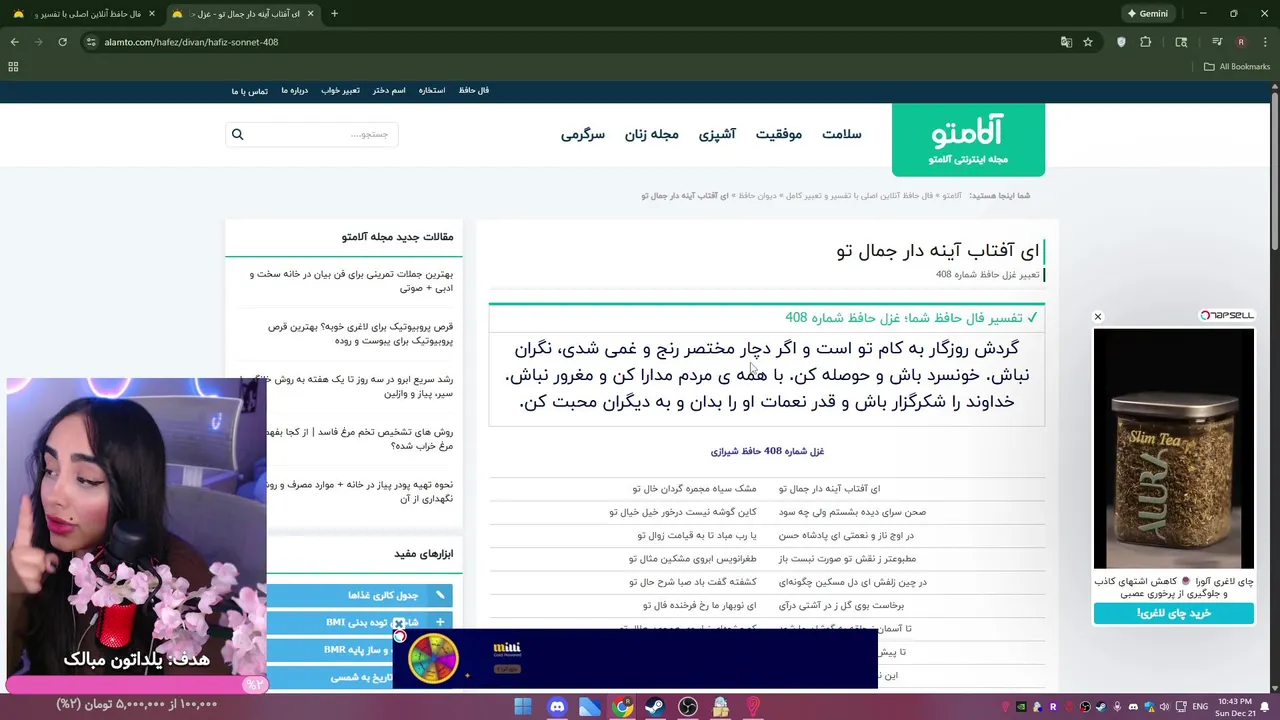The height and width of the screenshot is (720, 1280).
Task: Close the فال حافظ آنلاین tab
Action: tap(152, 13)
